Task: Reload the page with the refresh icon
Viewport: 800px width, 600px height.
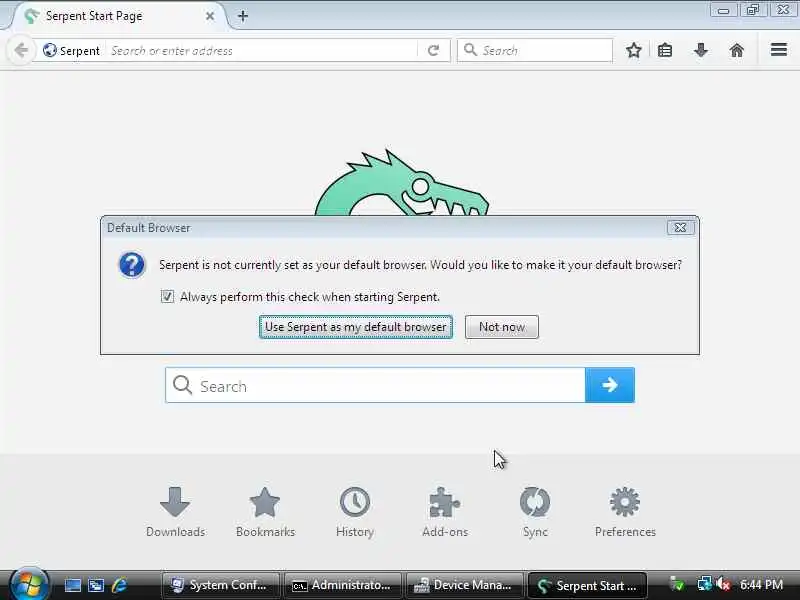Action: pos(433,50)
